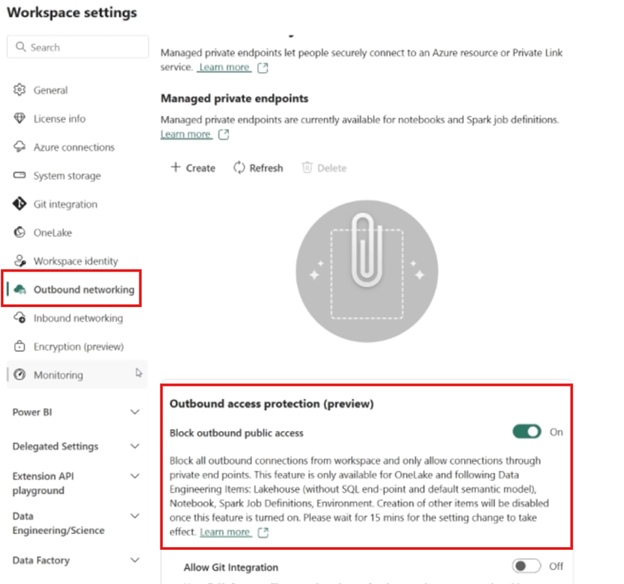Click the Refresh icon for endpoints

tap(240, 168)
